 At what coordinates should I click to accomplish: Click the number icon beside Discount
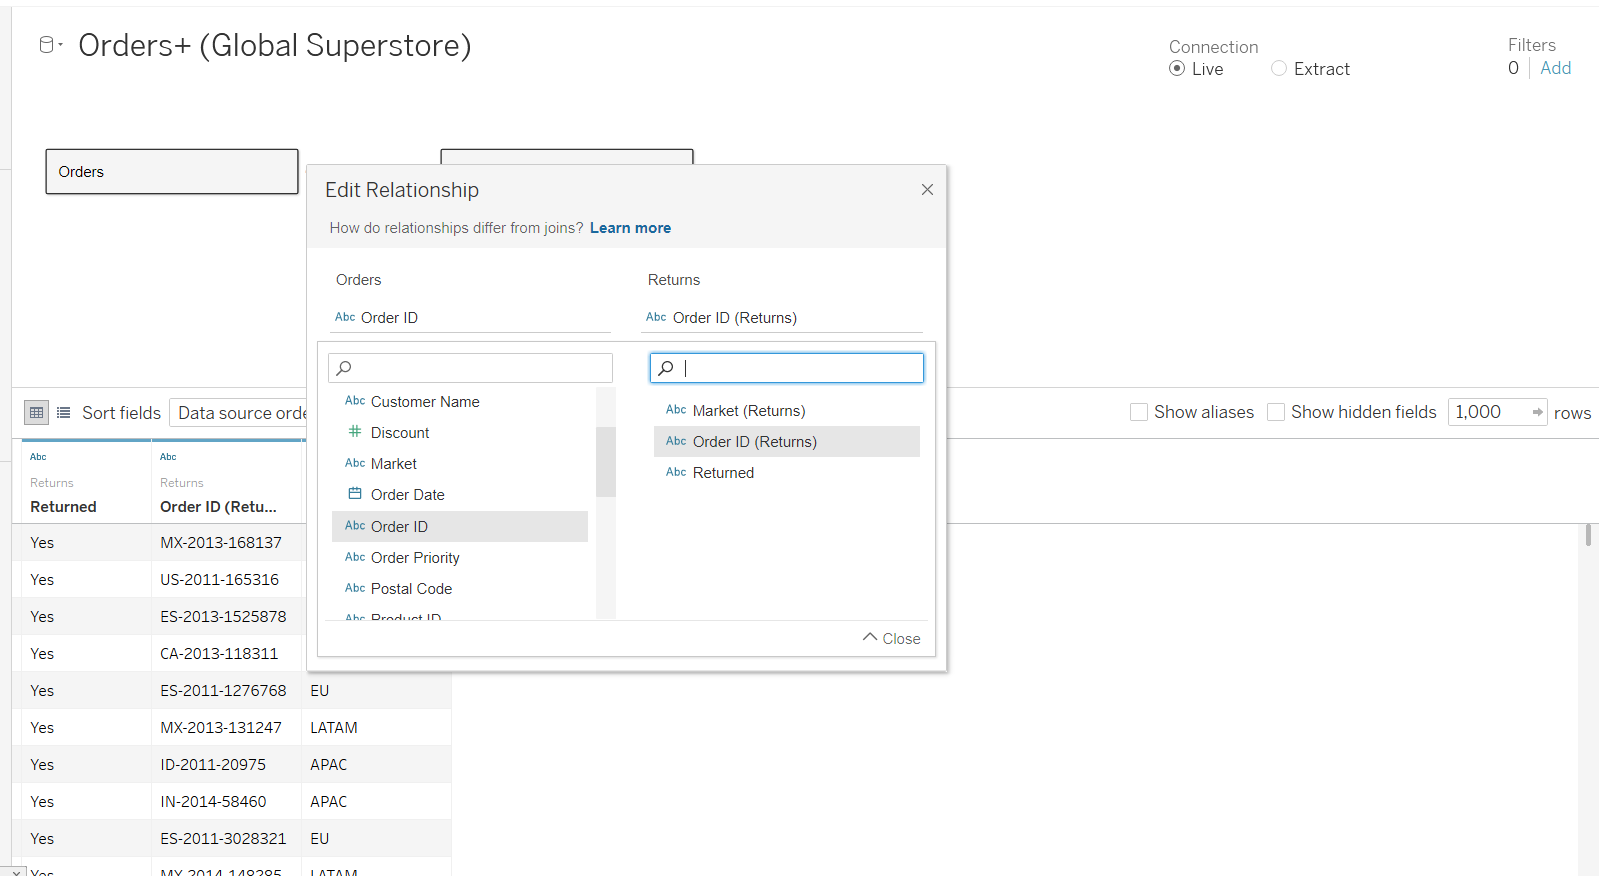(355, 432)
